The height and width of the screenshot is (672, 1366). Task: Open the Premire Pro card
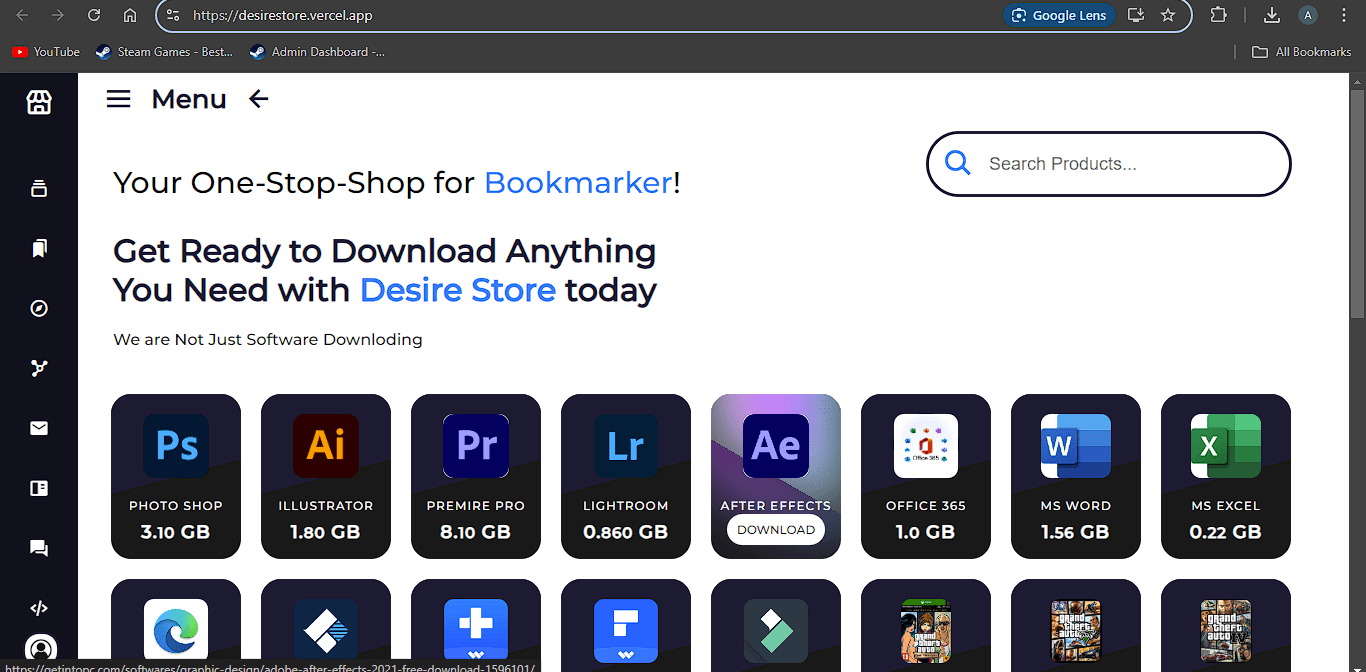[x=476, y=476]
